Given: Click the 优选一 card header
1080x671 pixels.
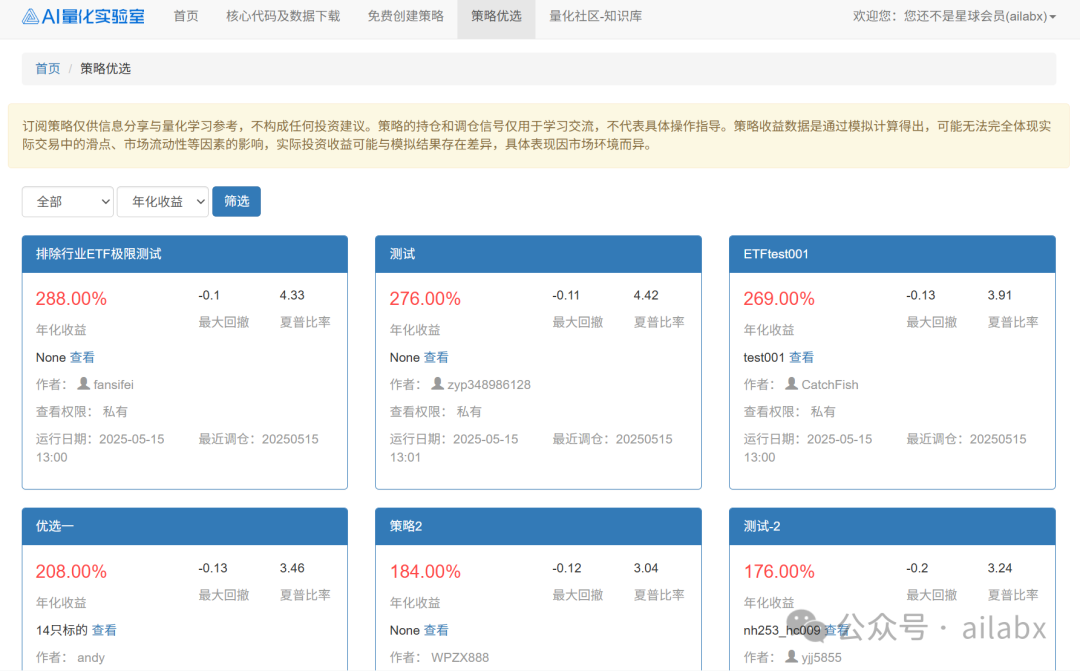Looking at the screenshot, I should (185, 526).
